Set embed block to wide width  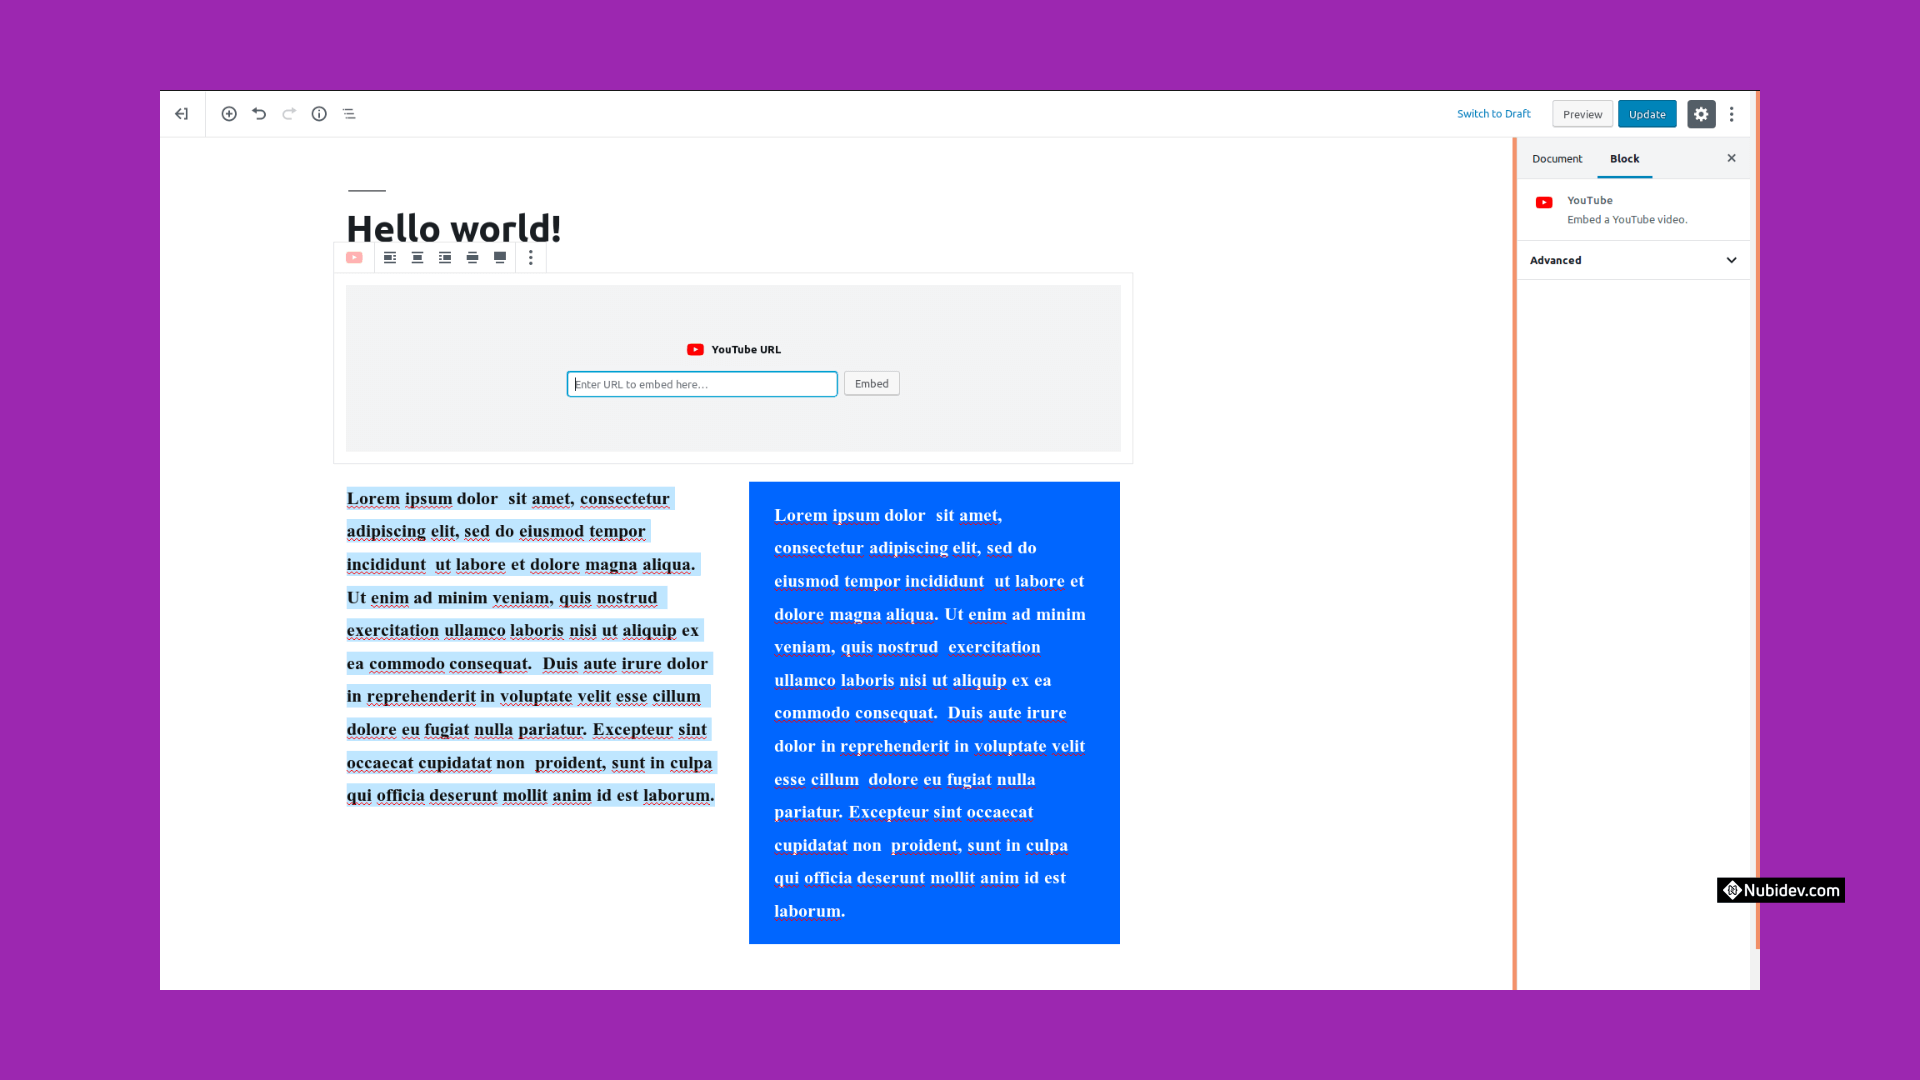coord(472,258)
